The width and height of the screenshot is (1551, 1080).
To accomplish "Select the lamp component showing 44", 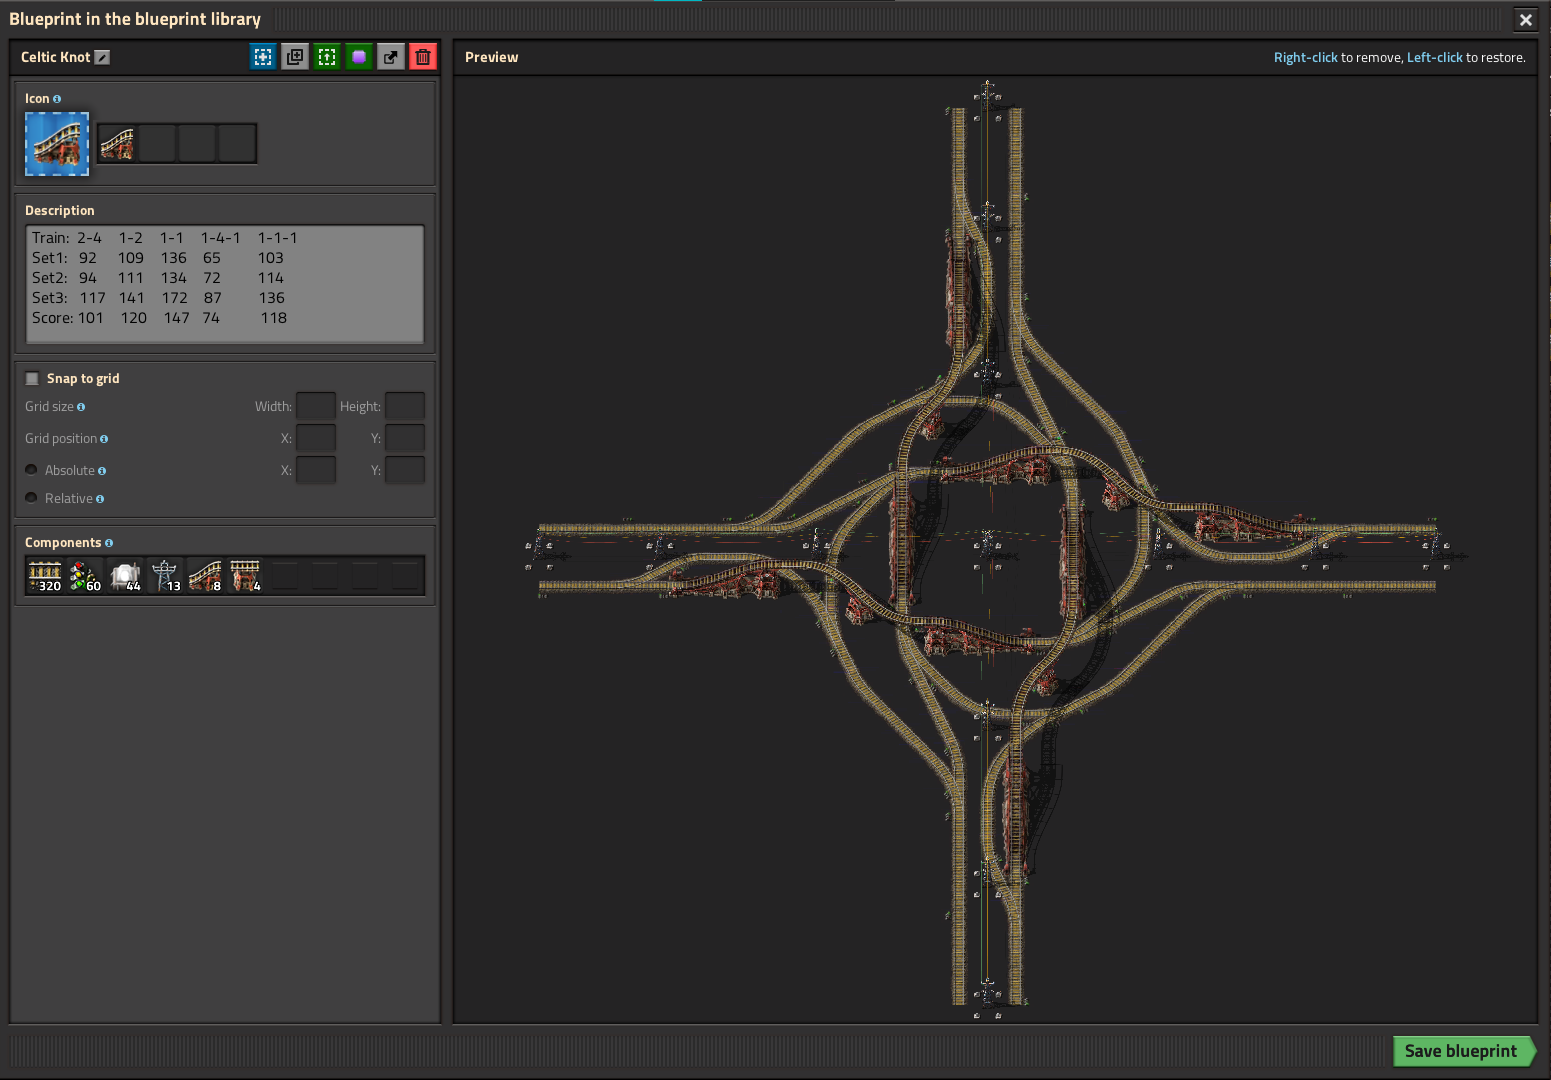I will [125, 576].
